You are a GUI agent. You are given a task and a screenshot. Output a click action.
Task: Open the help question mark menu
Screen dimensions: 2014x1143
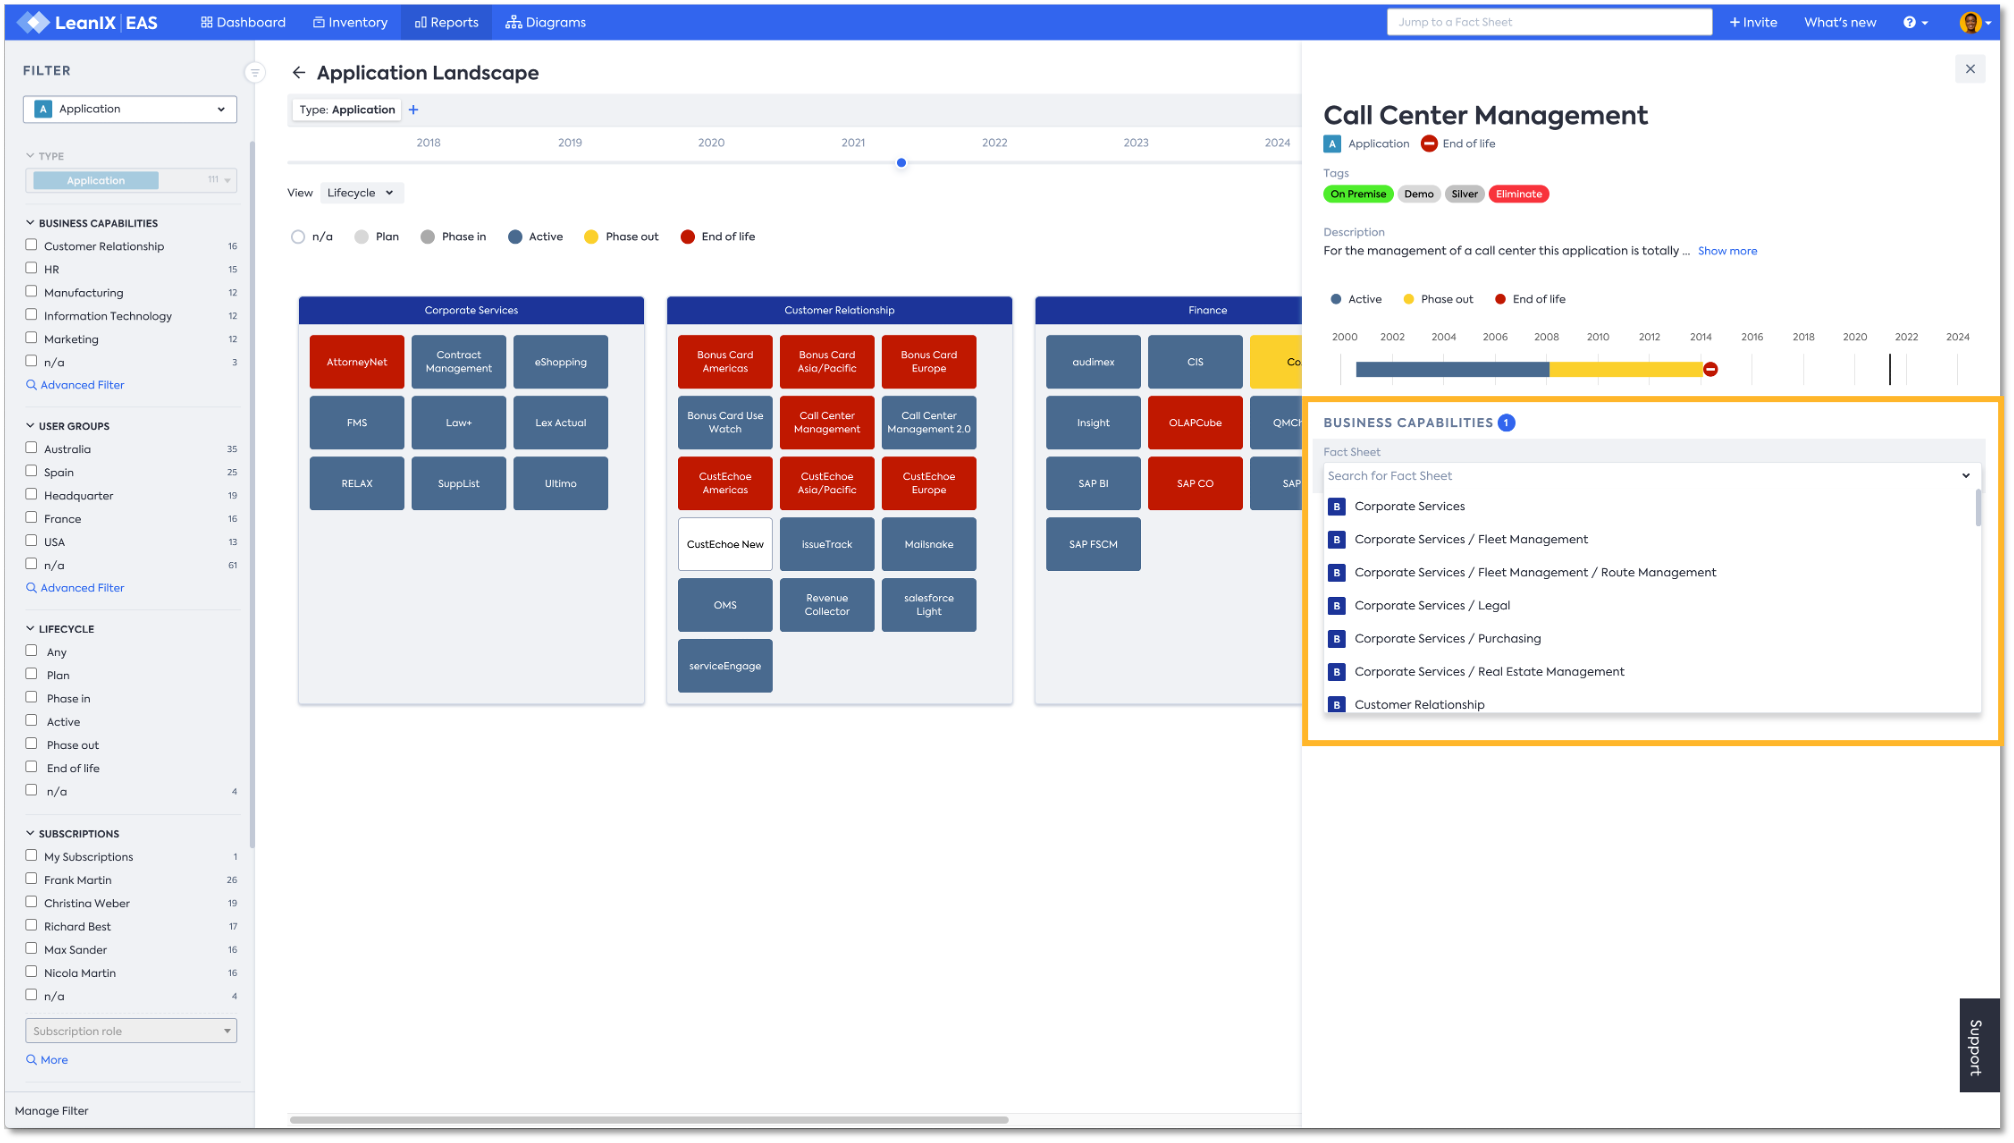pos(1914,22)
